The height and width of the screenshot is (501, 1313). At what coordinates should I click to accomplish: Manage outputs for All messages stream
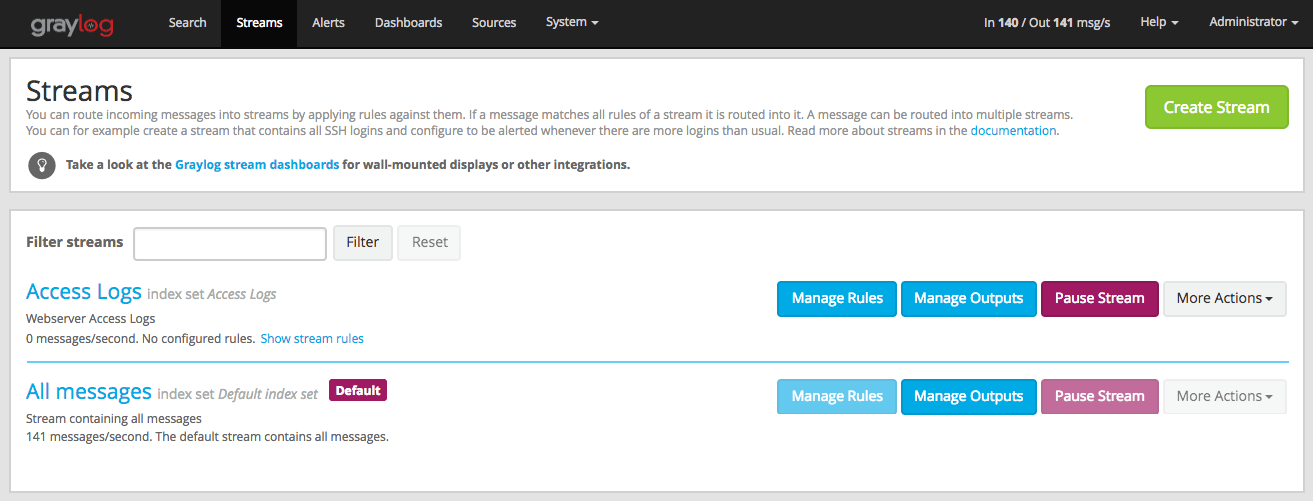pos(968,396)
